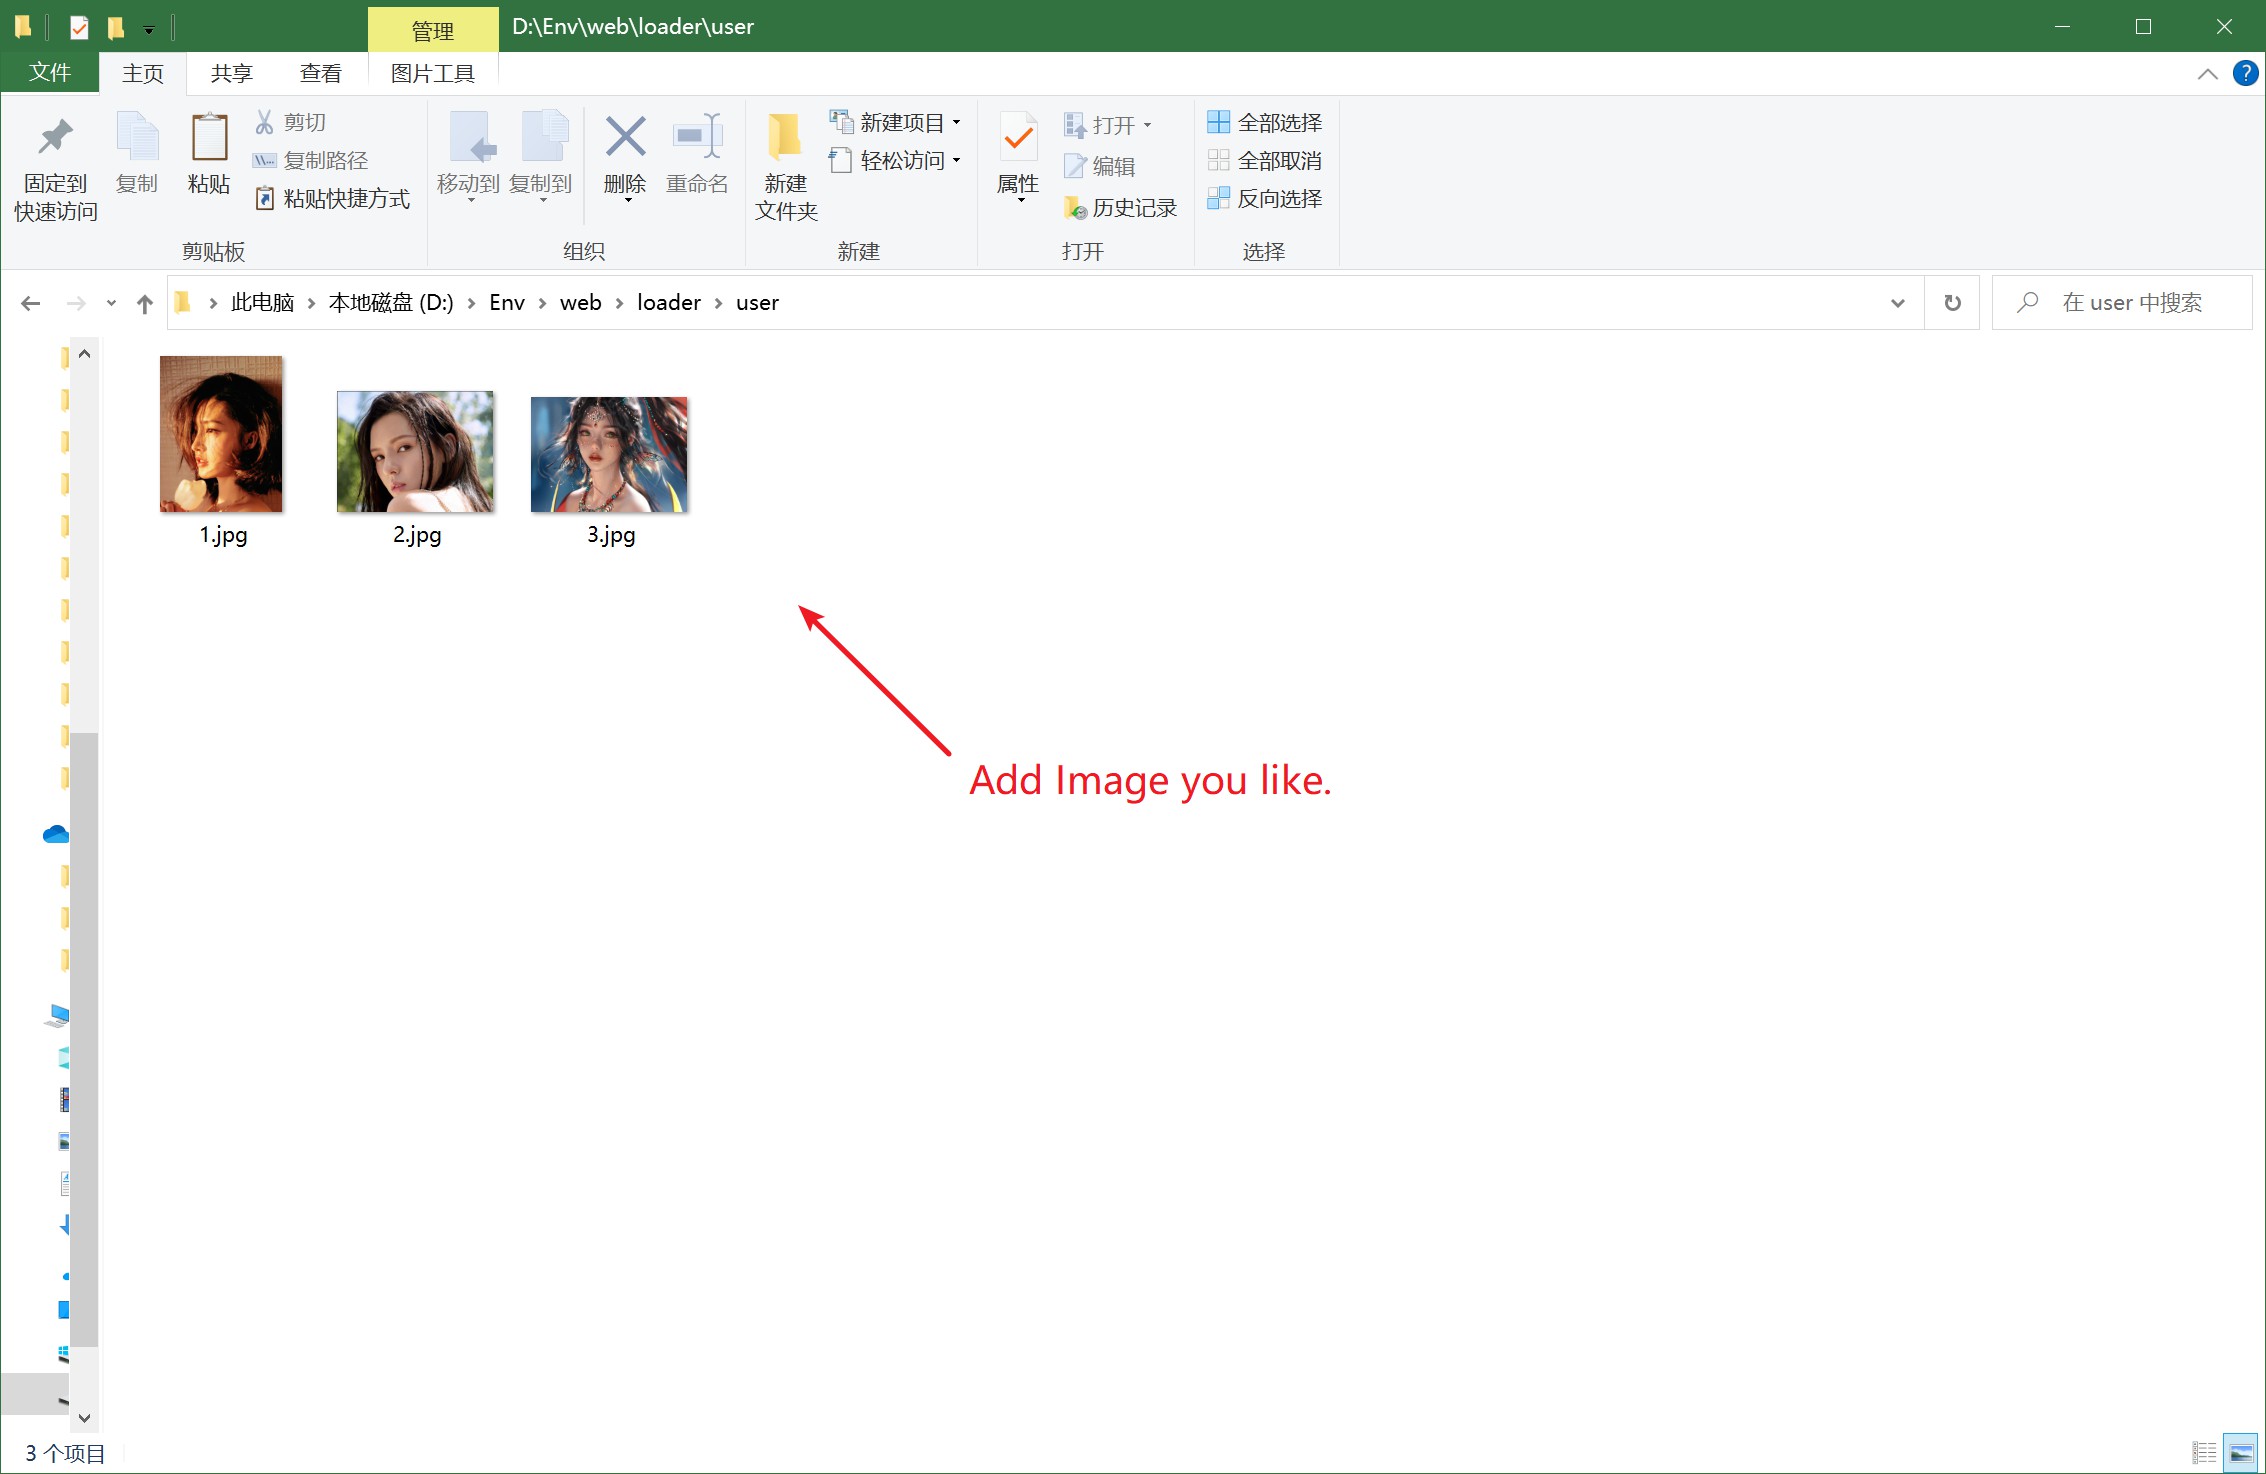2266x1474 pixels.
Task: Switch to details list view in the status bar
Action: 2204,1453
